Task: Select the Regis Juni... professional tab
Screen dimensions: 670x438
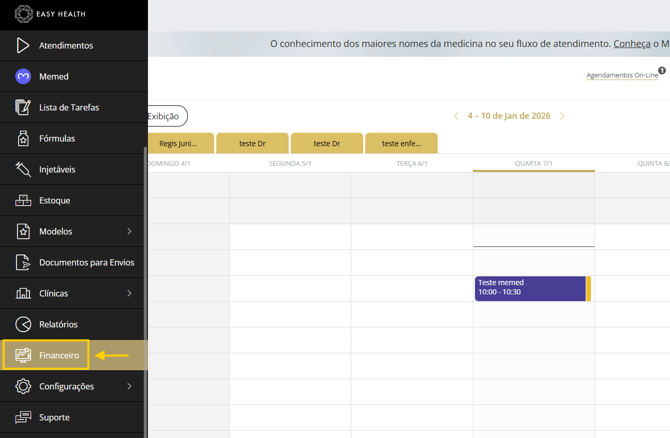Action: pyautogui.click(x=179, y=143)
